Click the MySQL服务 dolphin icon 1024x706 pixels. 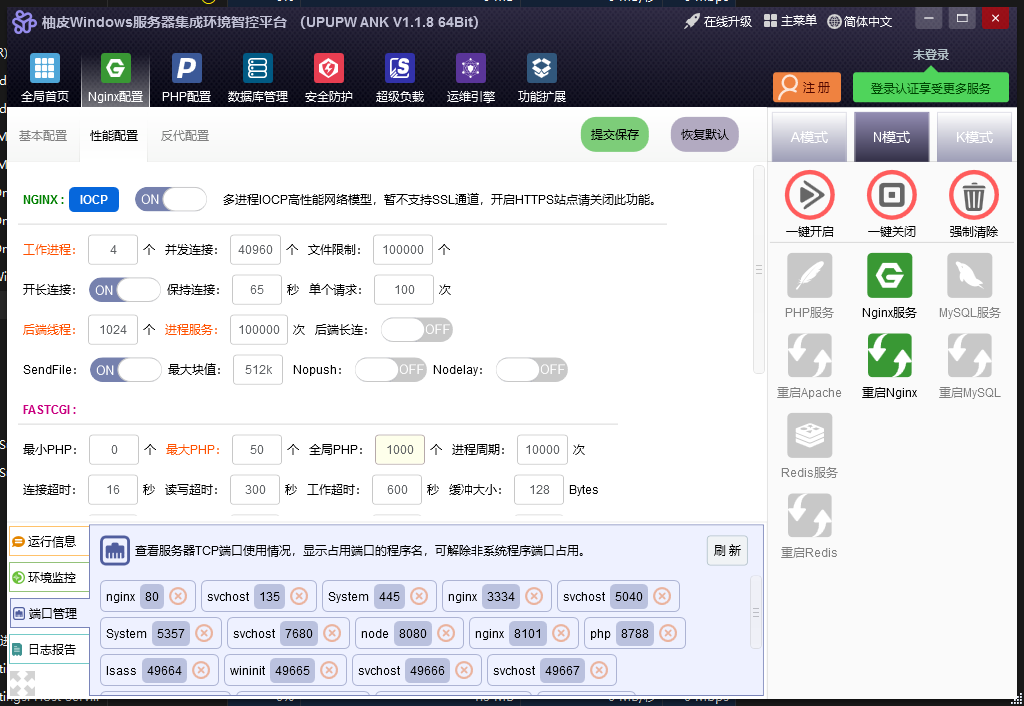tap(970, 276)
